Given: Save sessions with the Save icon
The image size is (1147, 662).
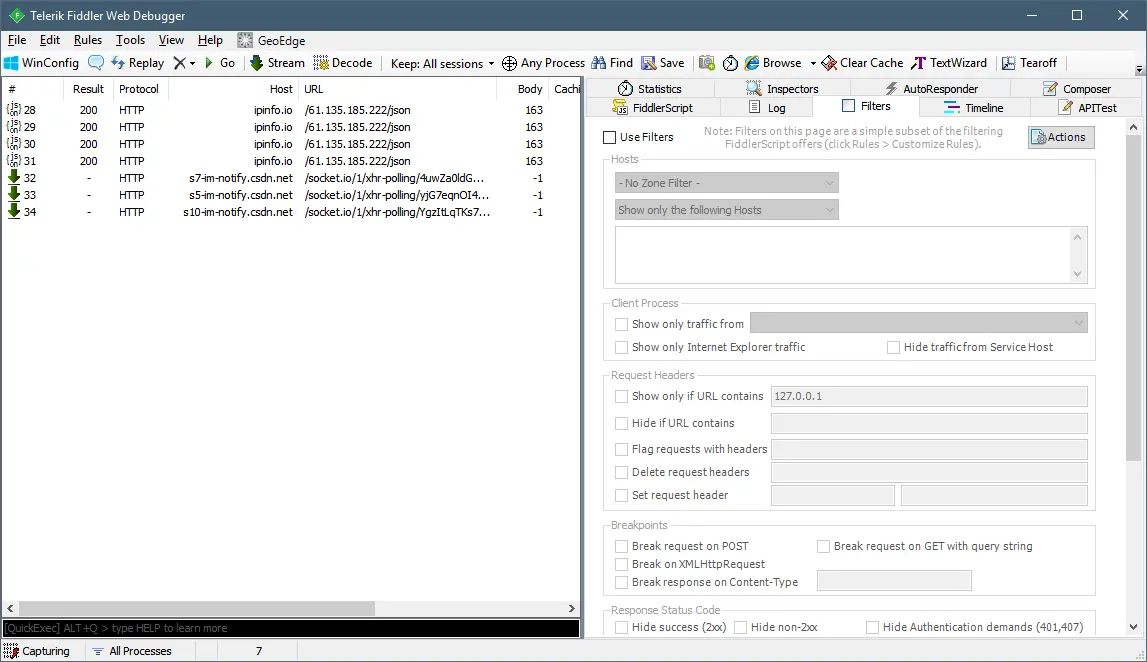Looking at the screenshot, I should [663, 63].
